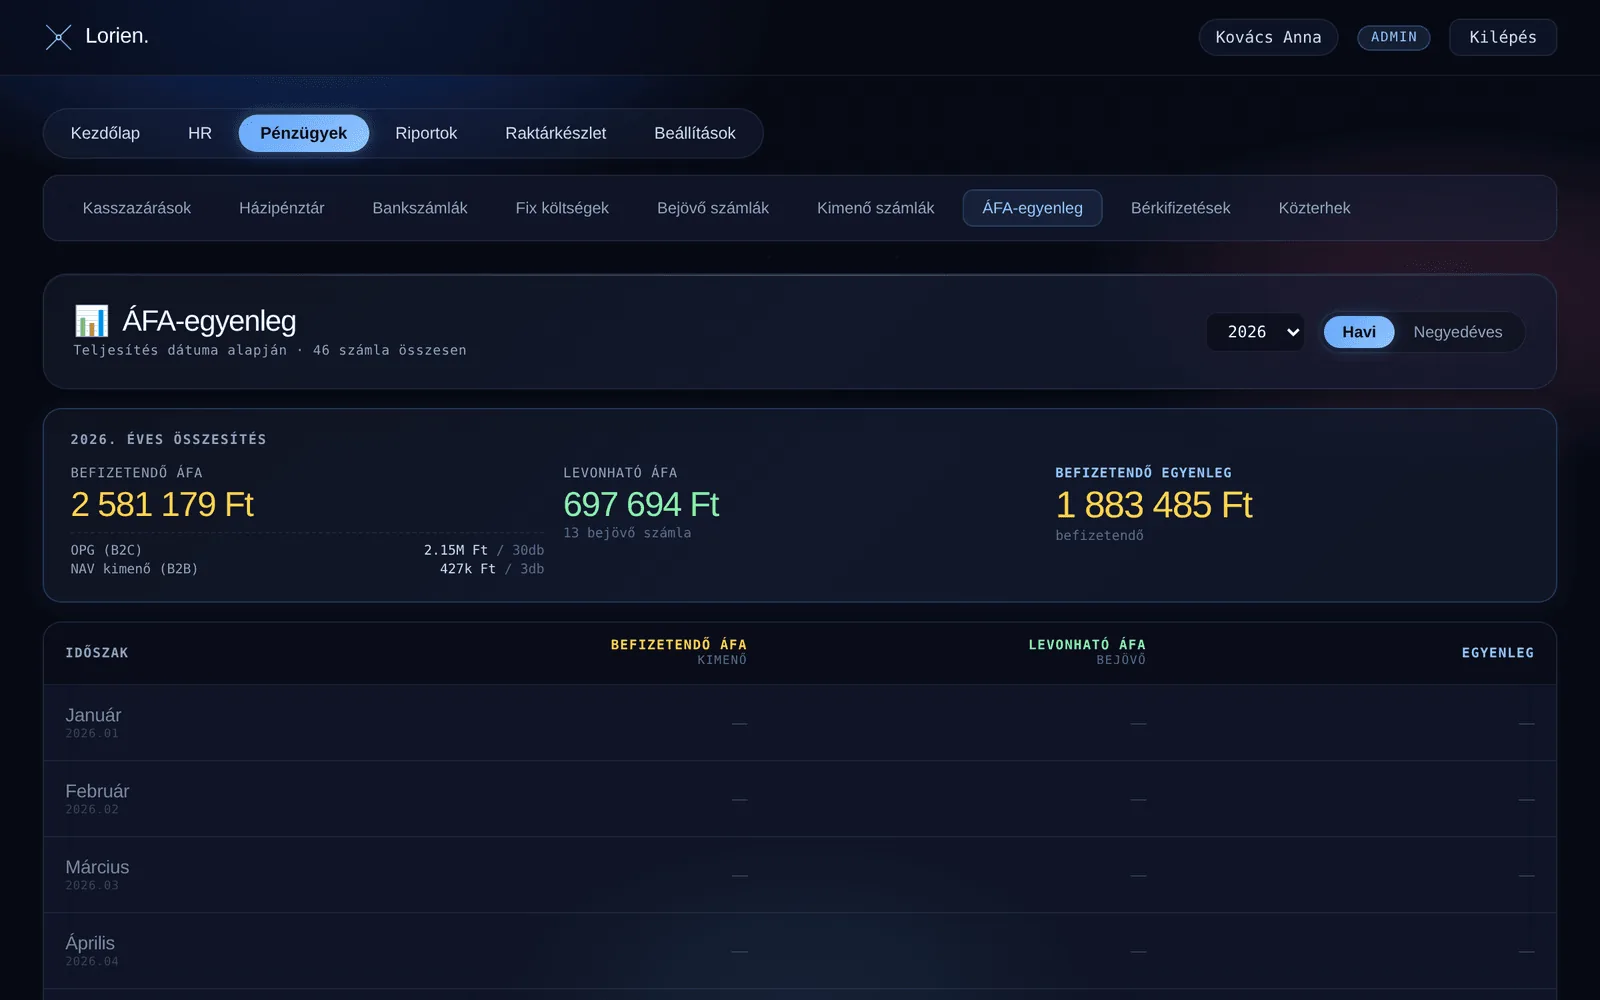This screenshot has width=1600, height=1000.
Task: Show Fix költségek
Action: tap(562, 208)
